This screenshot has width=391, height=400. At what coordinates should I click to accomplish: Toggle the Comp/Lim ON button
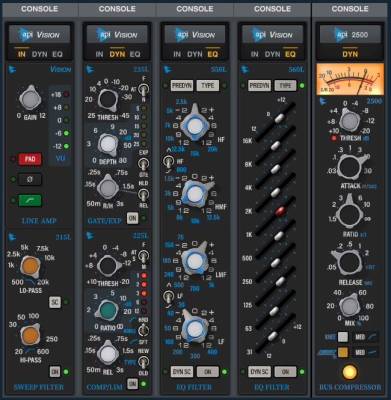[x=132, y=384]
